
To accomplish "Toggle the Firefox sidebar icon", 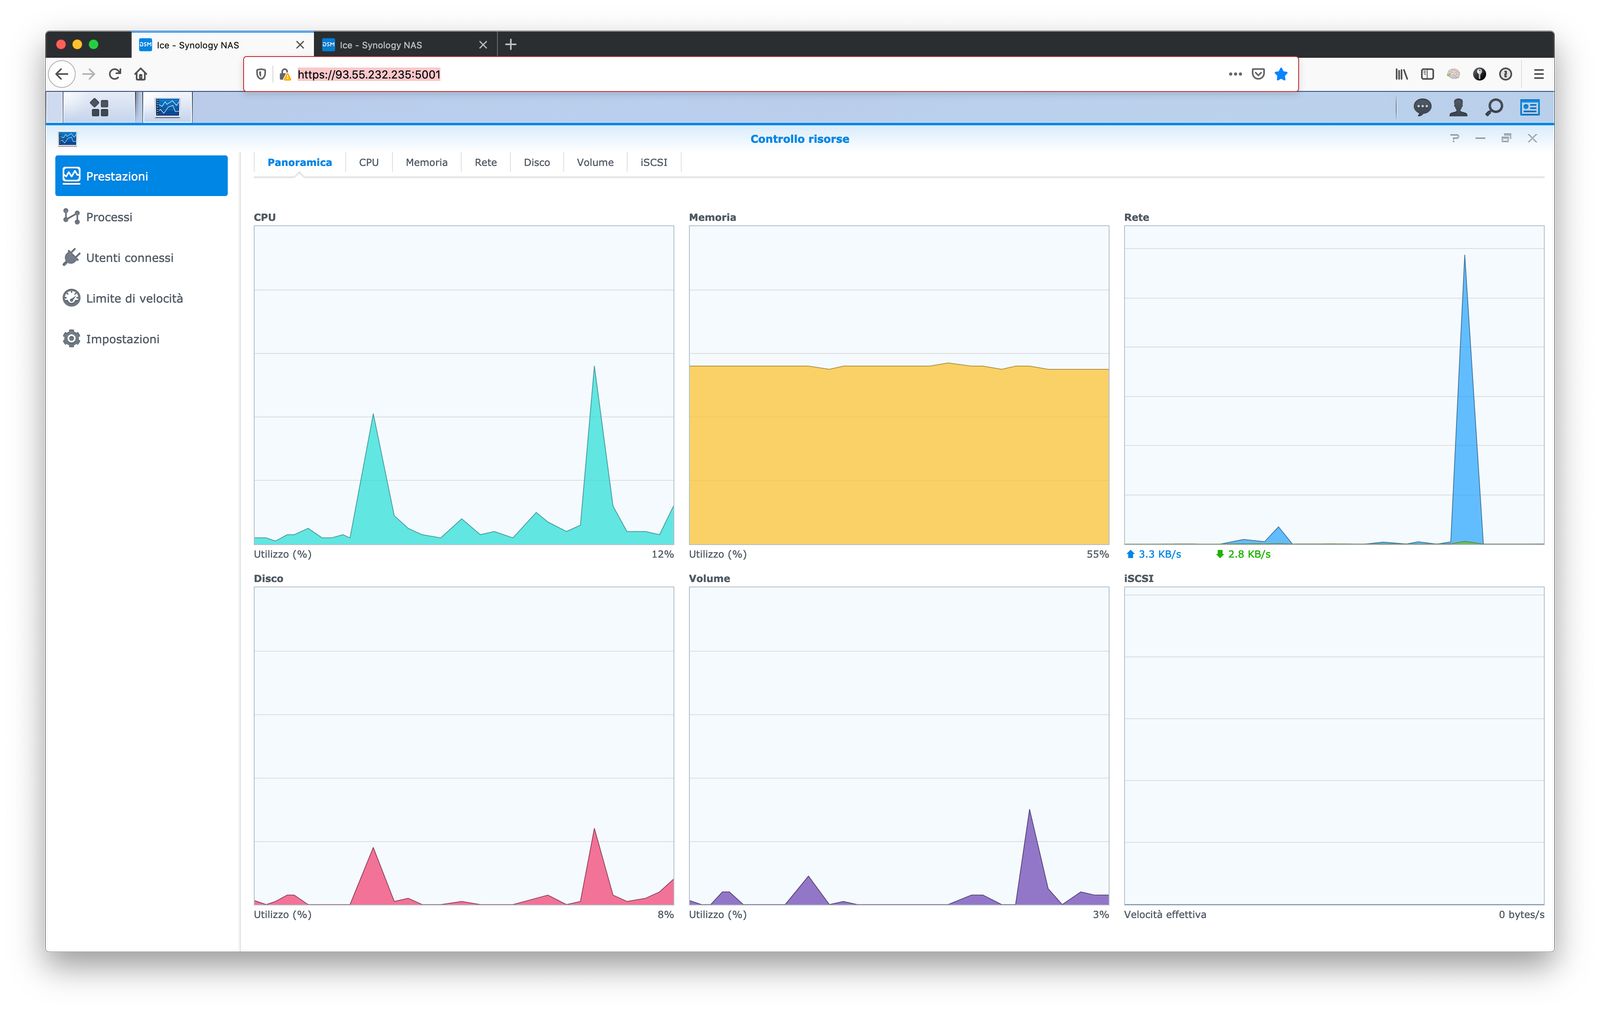I will (x=1427, y=74).
